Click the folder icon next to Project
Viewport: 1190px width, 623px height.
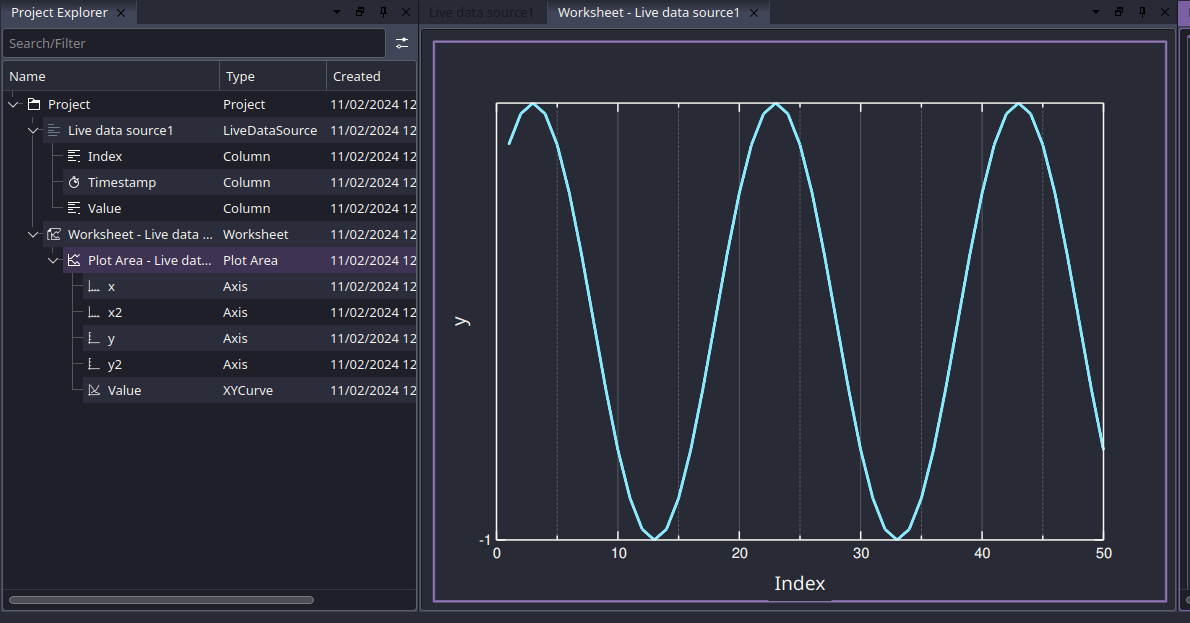[33, 103]
